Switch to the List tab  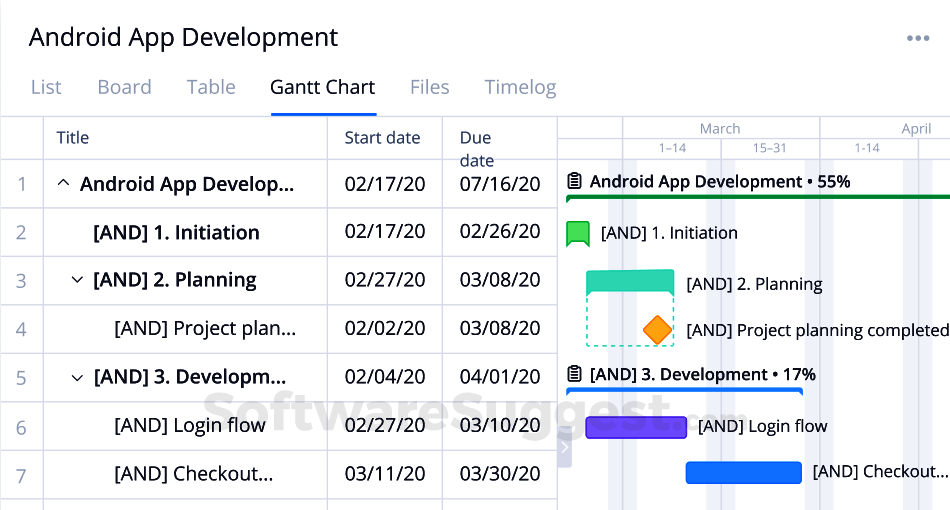point(46,87)
